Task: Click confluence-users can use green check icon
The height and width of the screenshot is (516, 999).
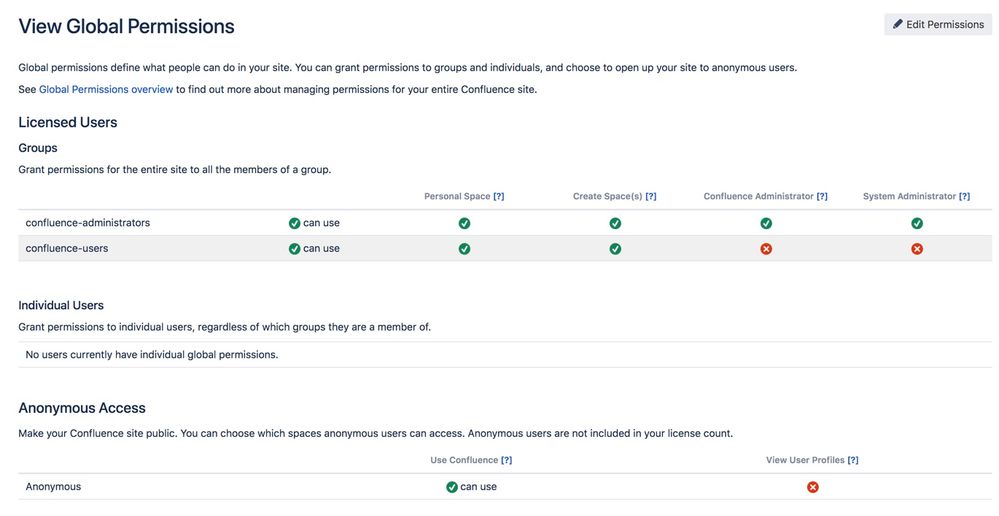Action: (295, 249)
